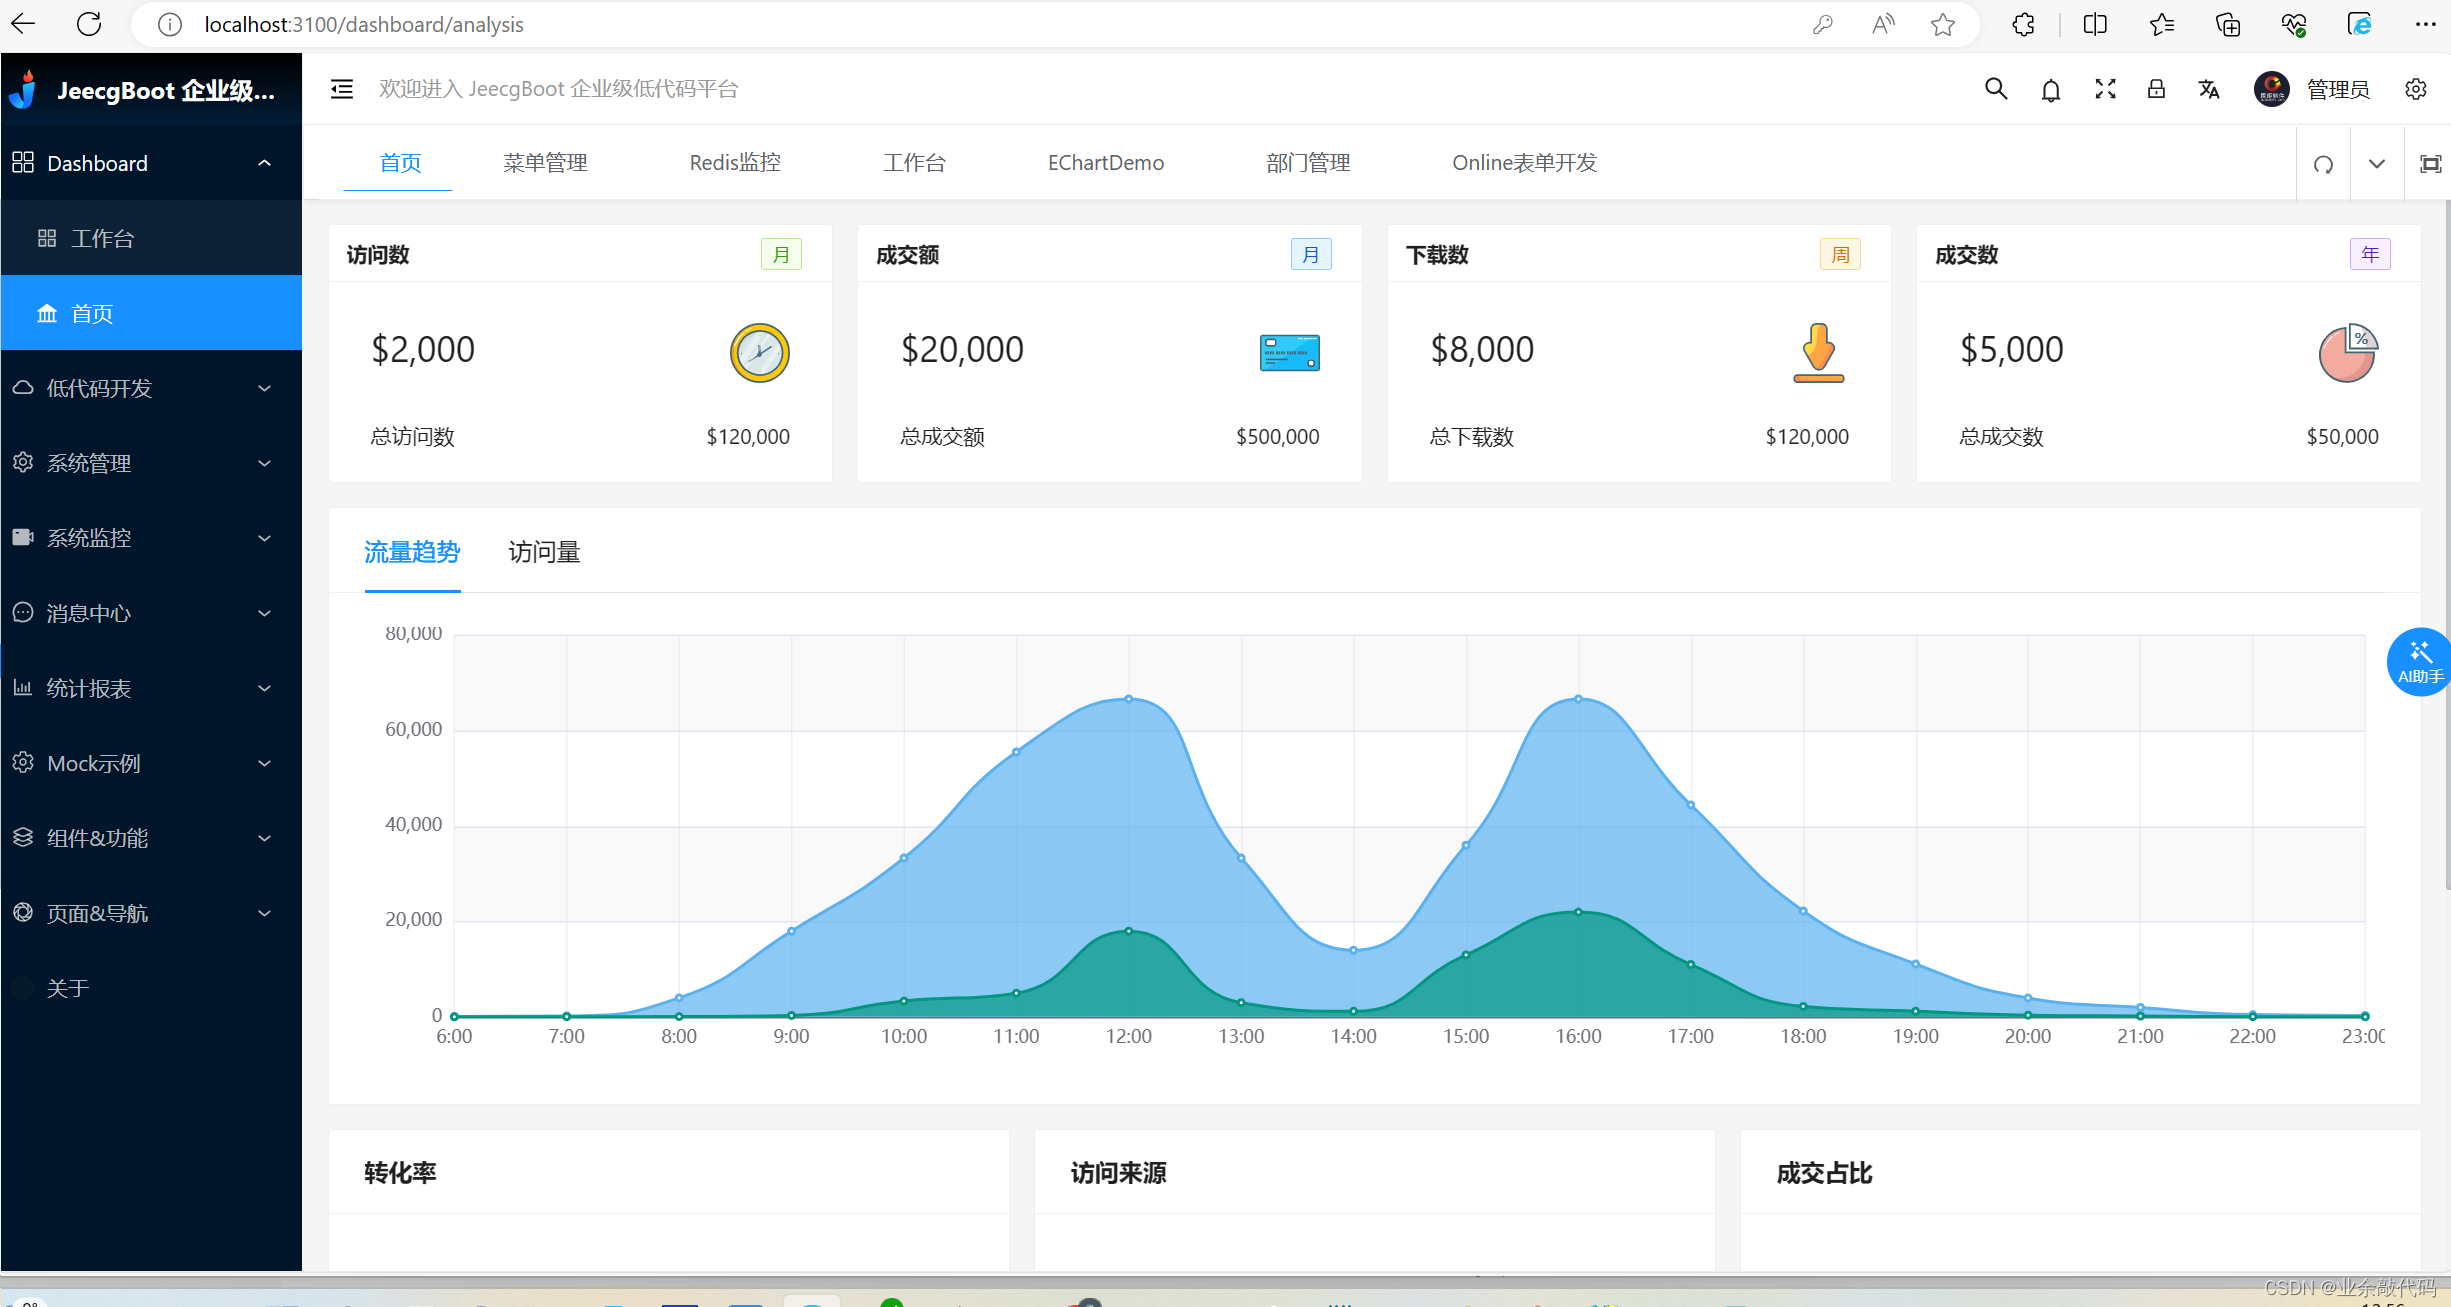Viewport: 2451px width, 1307px height.
Task: Open the browser collections icon
Action: (2228, 24)
